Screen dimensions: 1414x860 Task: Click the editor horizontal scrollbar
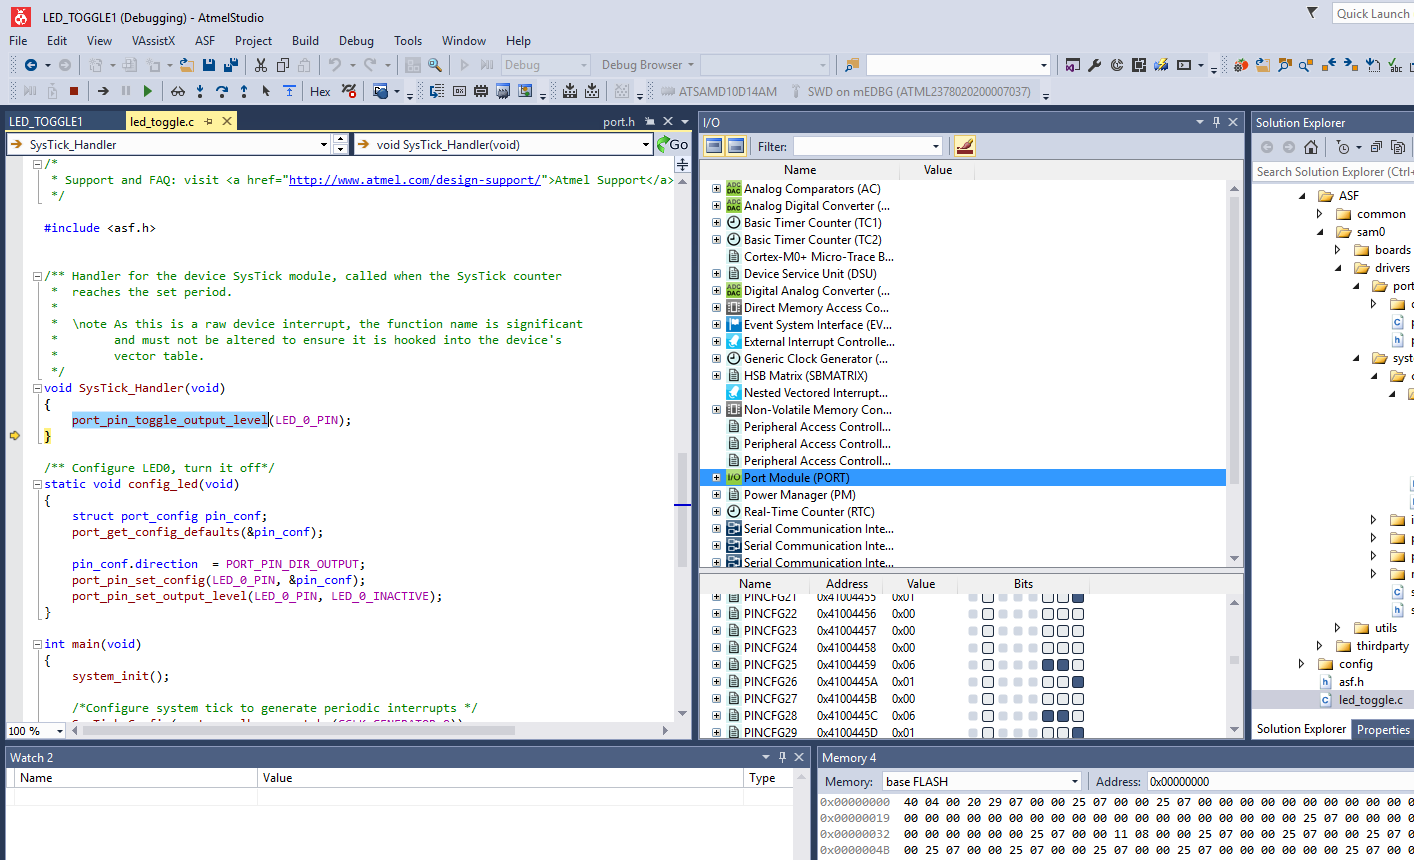pyautogui.click(x=300, y=731)
